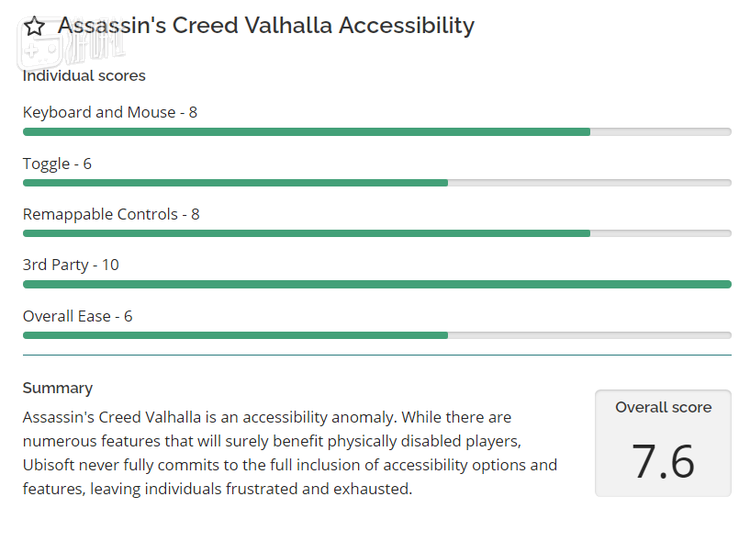Click the 7.6 overall score number
The width and height of the screenshot is (750, 542).
click(663, 460)
